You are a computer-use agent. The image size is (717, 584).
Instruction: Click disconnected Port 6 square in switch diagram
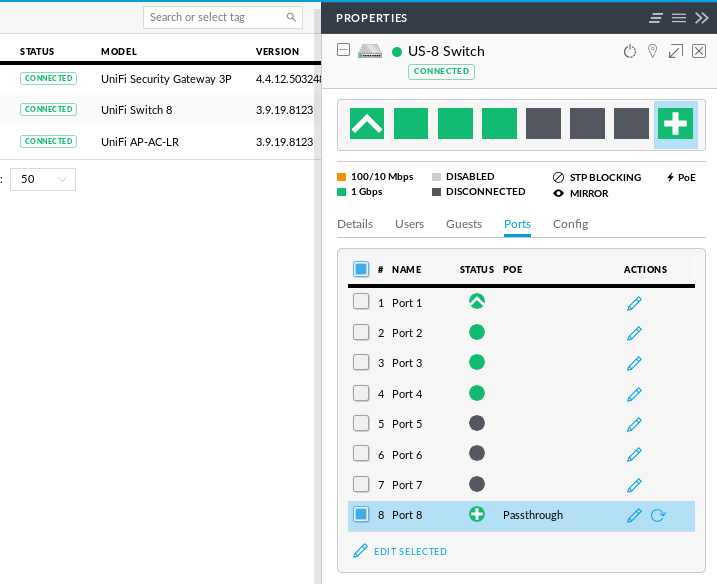coord(587,124)
